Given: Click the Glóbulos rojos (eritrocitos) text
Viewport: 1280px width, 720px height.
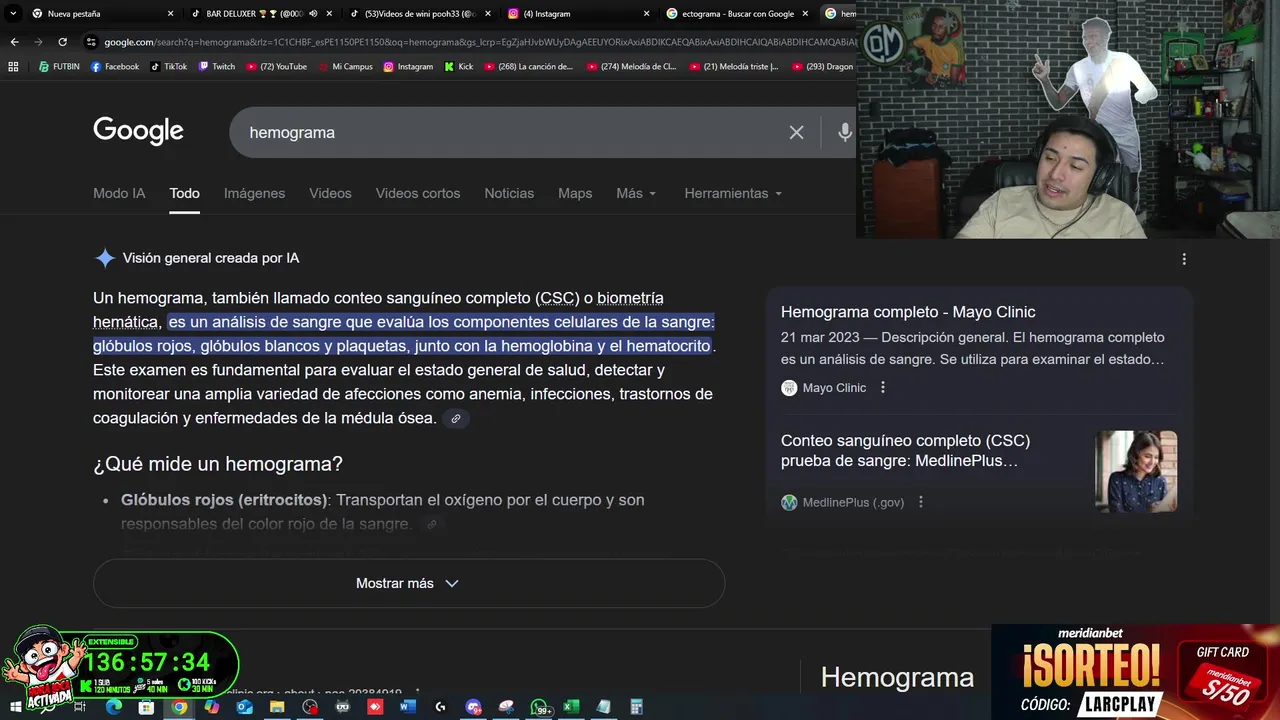Looking at the screenshot, I should [x=224, y=500].
